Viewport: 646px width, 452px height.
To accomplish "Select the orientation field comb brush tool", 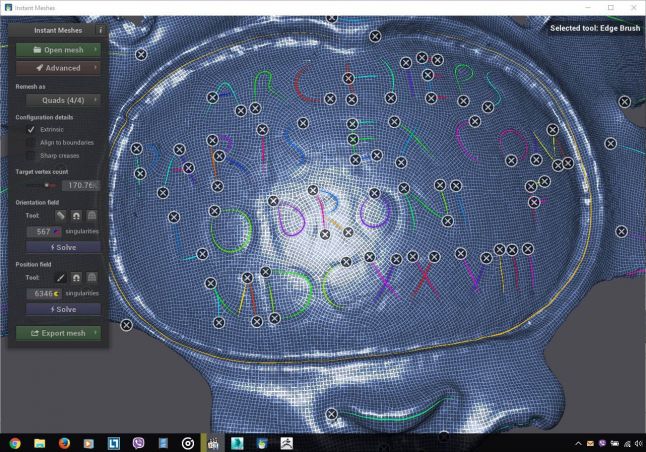I will (60, 215).
